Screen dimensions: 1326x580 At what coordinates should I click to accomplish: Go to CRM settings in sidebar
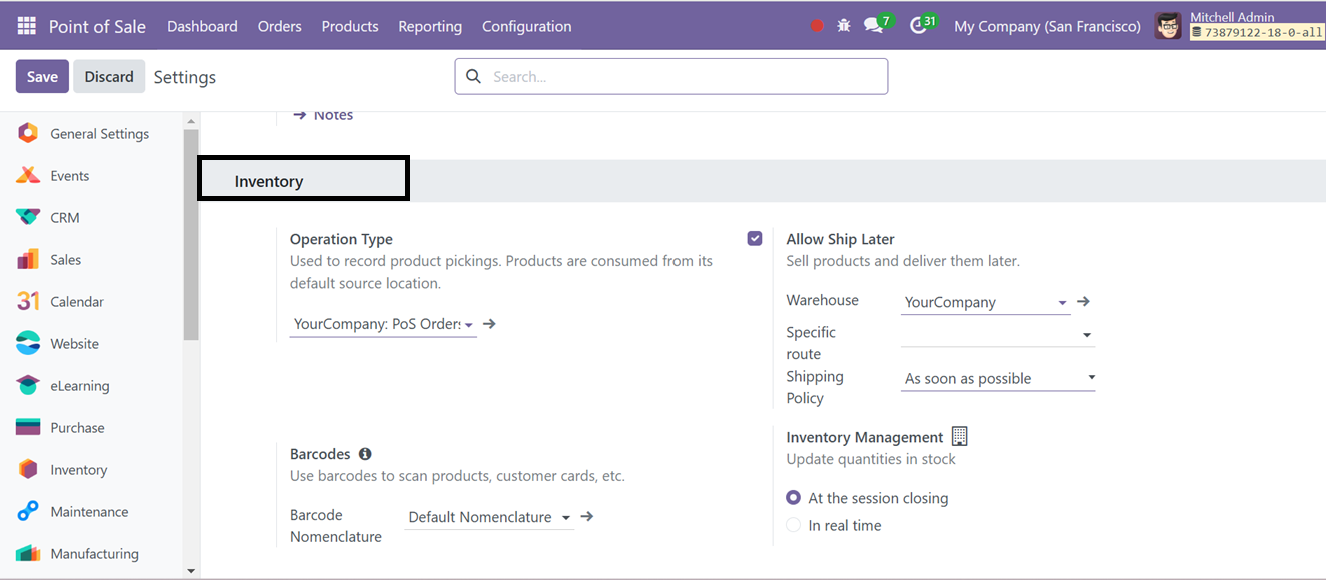(65, 217)
